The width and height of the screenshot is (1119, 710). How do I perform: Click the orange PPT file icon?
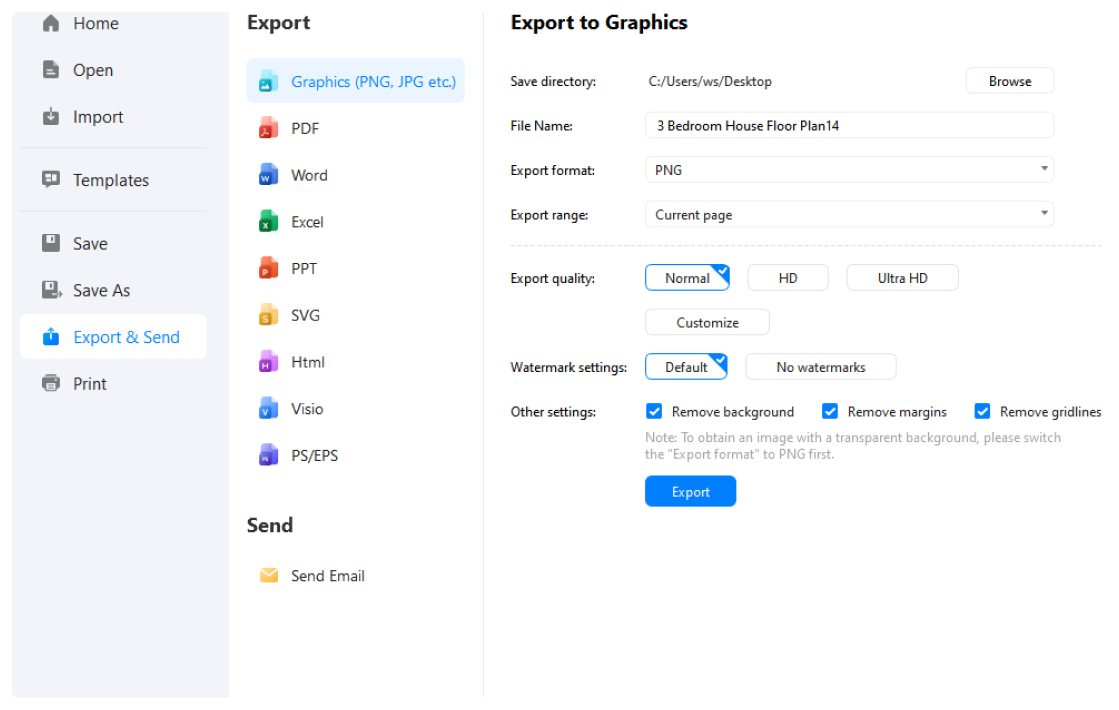tap(268, 268)
